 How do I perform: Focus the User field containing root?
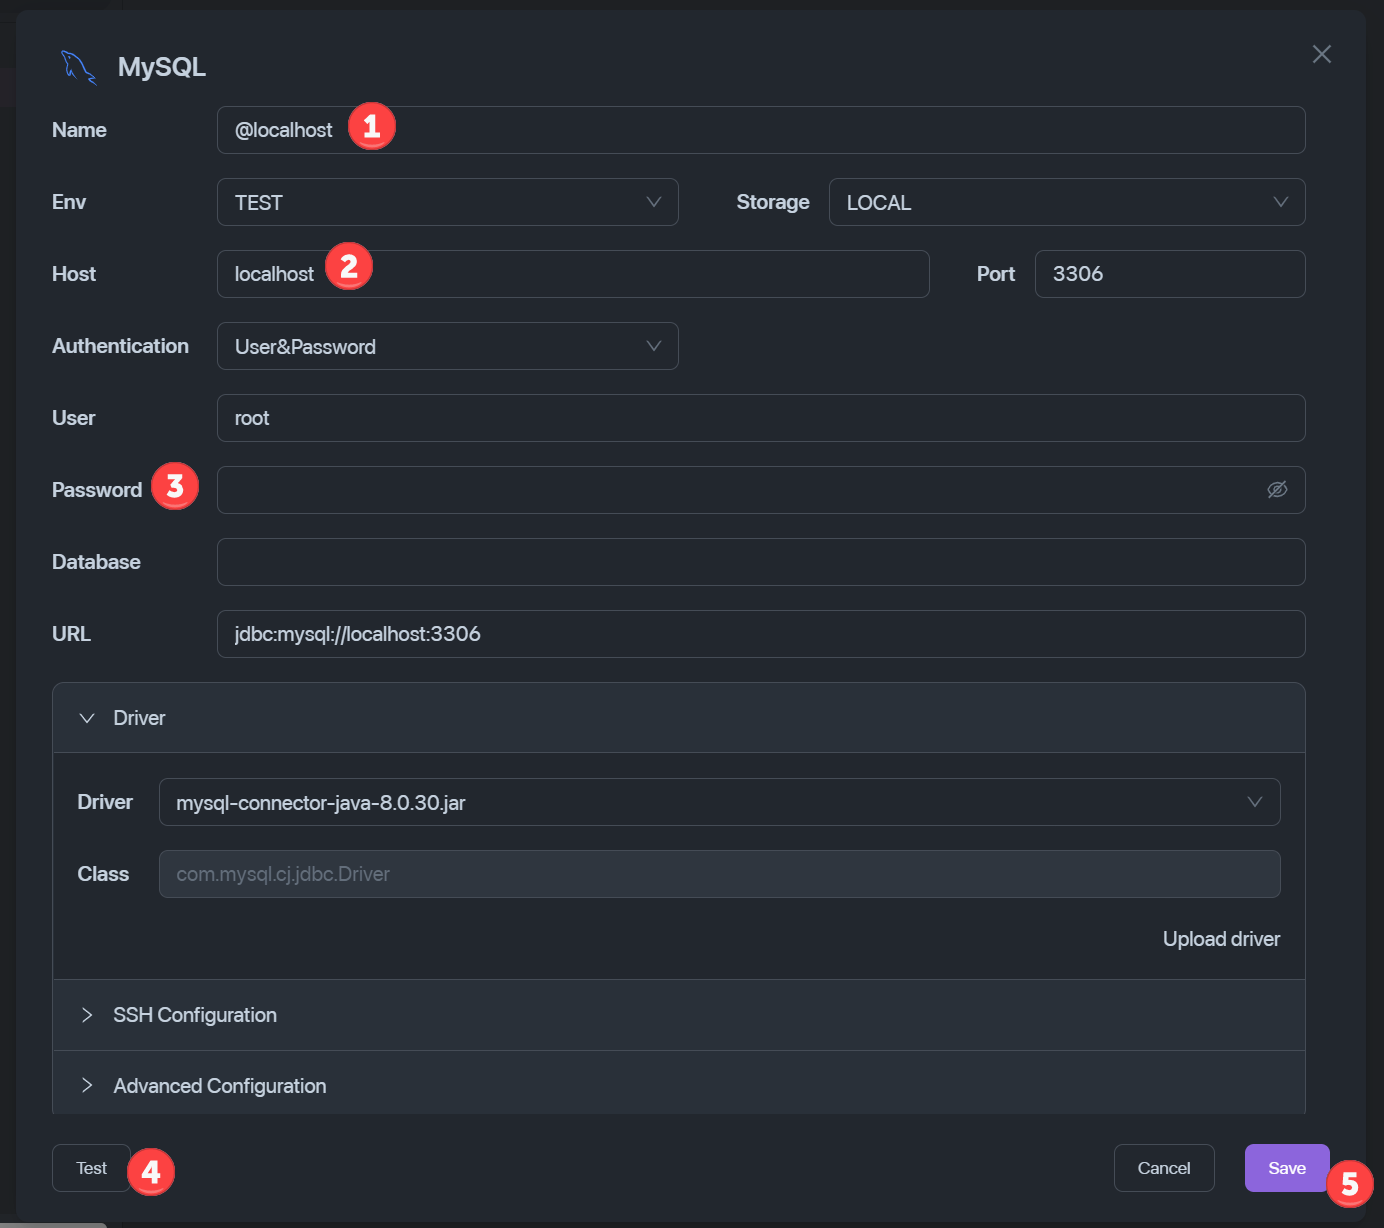(761, 418)
